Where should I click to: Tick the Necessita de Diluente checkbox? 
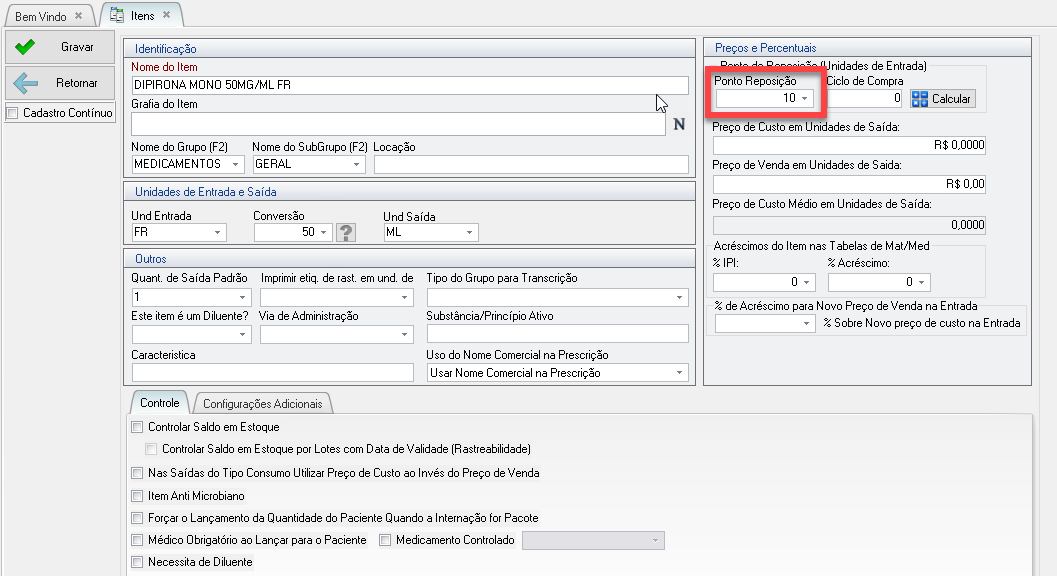(x=137, y=562)
